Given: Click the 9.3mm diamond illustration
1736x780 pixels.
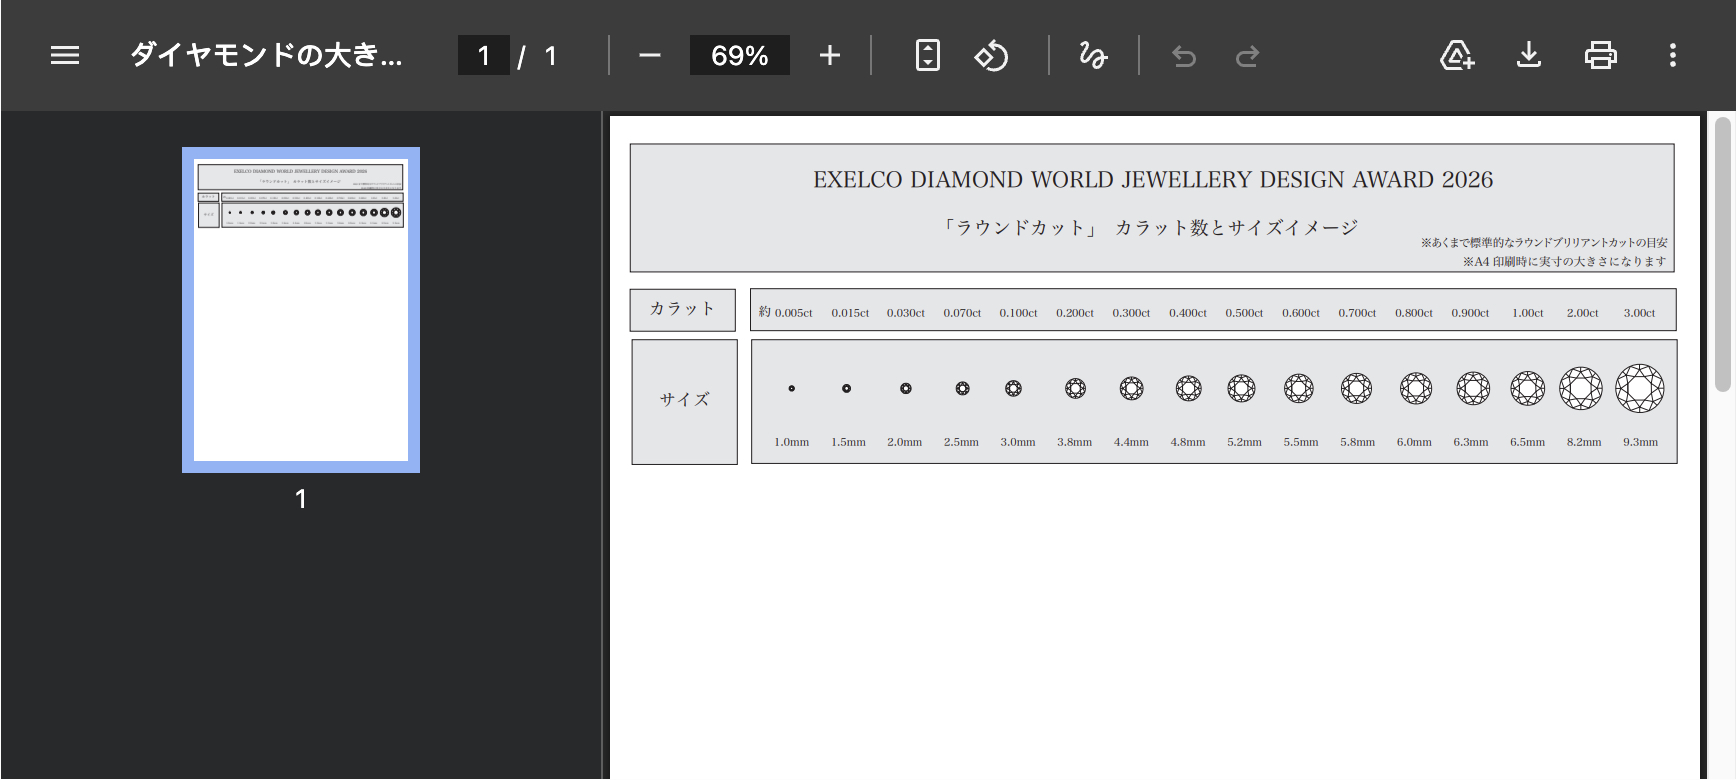Looking at the screenshot, I should (1639, 388).
